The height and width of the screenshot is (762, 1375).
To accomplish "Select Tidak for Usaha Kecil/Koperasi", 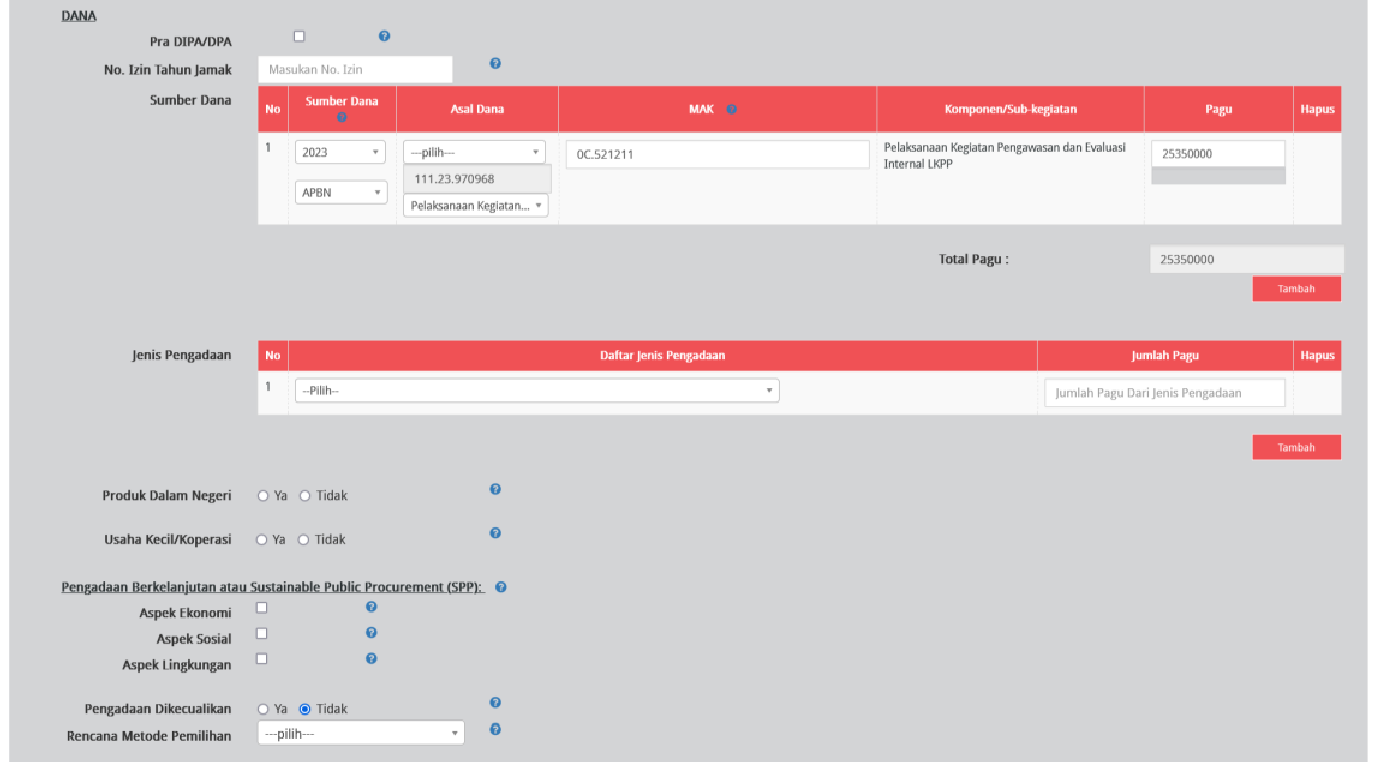I will 304,539.
